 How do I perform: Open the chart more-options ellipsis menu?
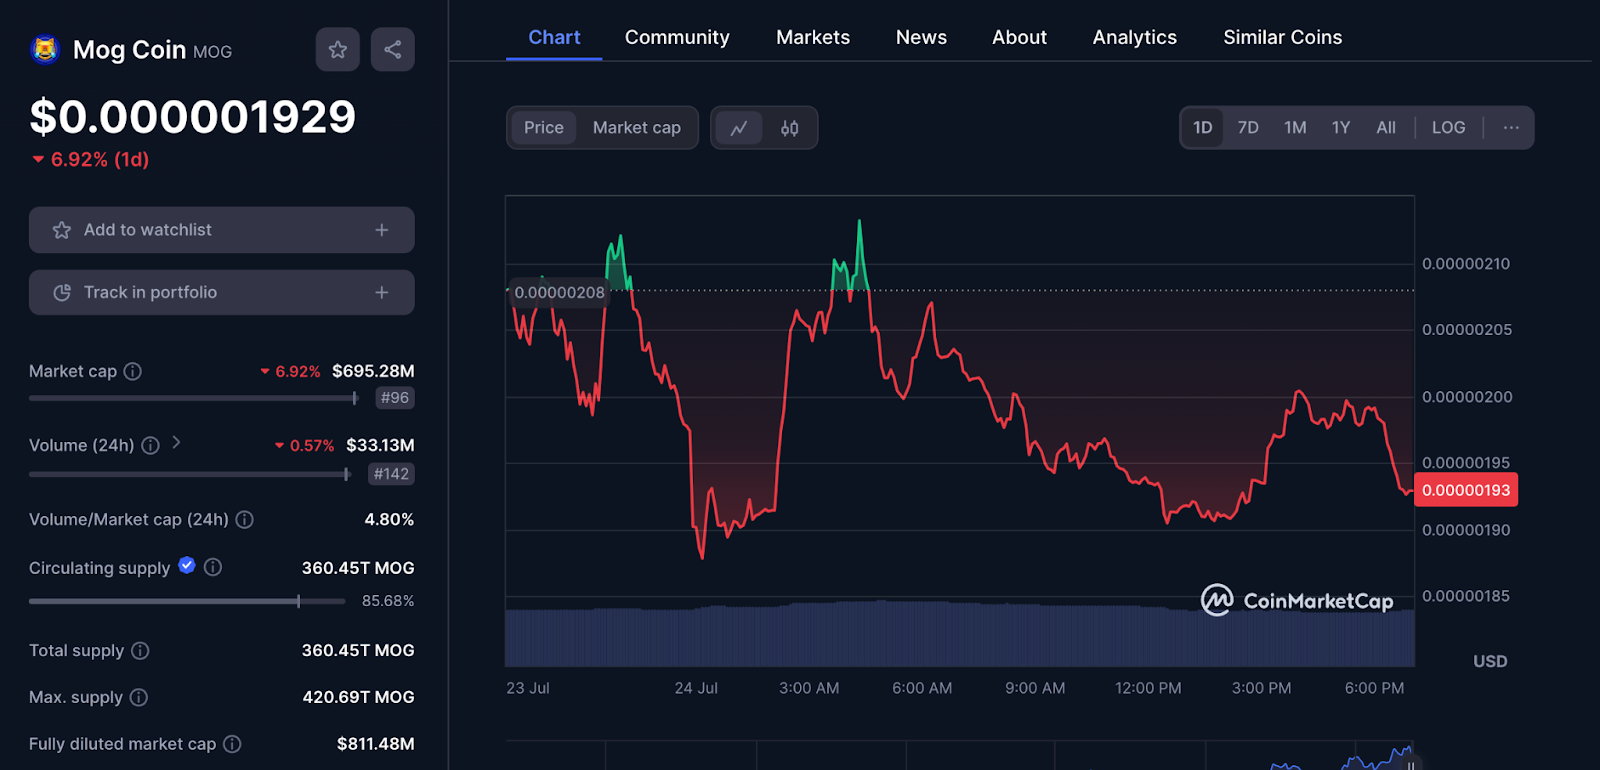[1511, 128]
